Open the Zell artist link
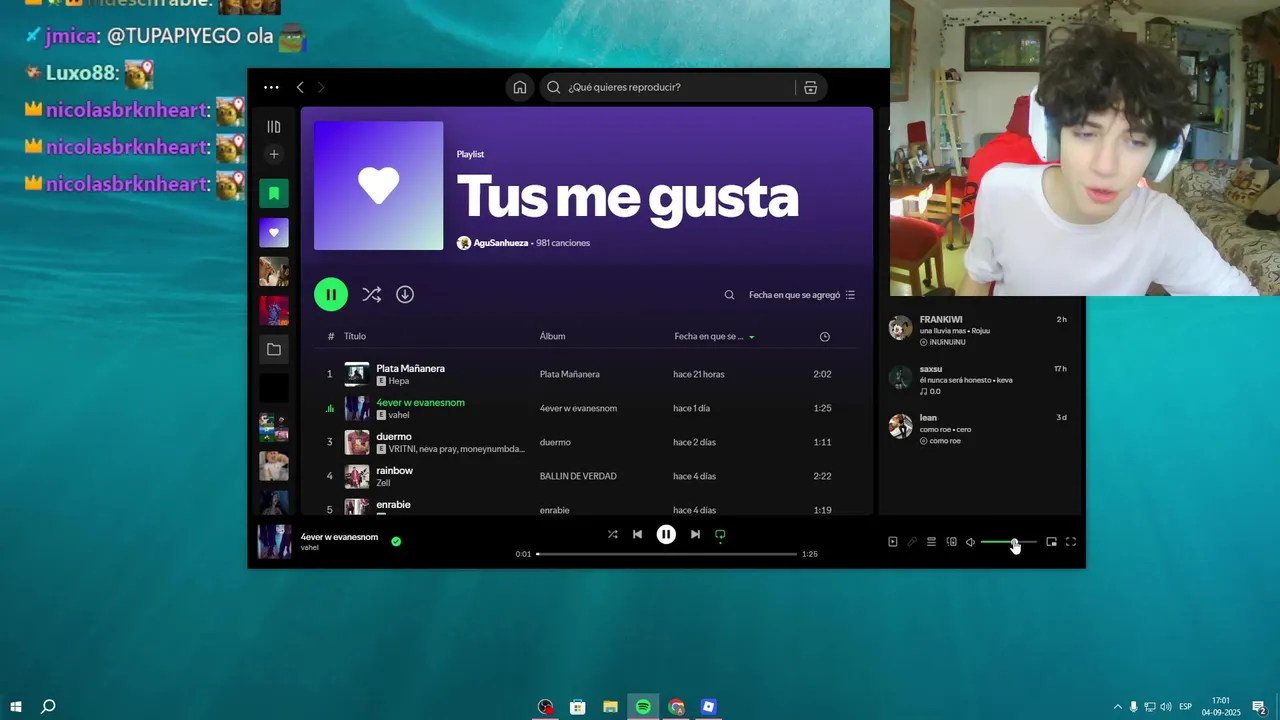This screenshot has width=1280, height=720. click(x=383, y=483)
